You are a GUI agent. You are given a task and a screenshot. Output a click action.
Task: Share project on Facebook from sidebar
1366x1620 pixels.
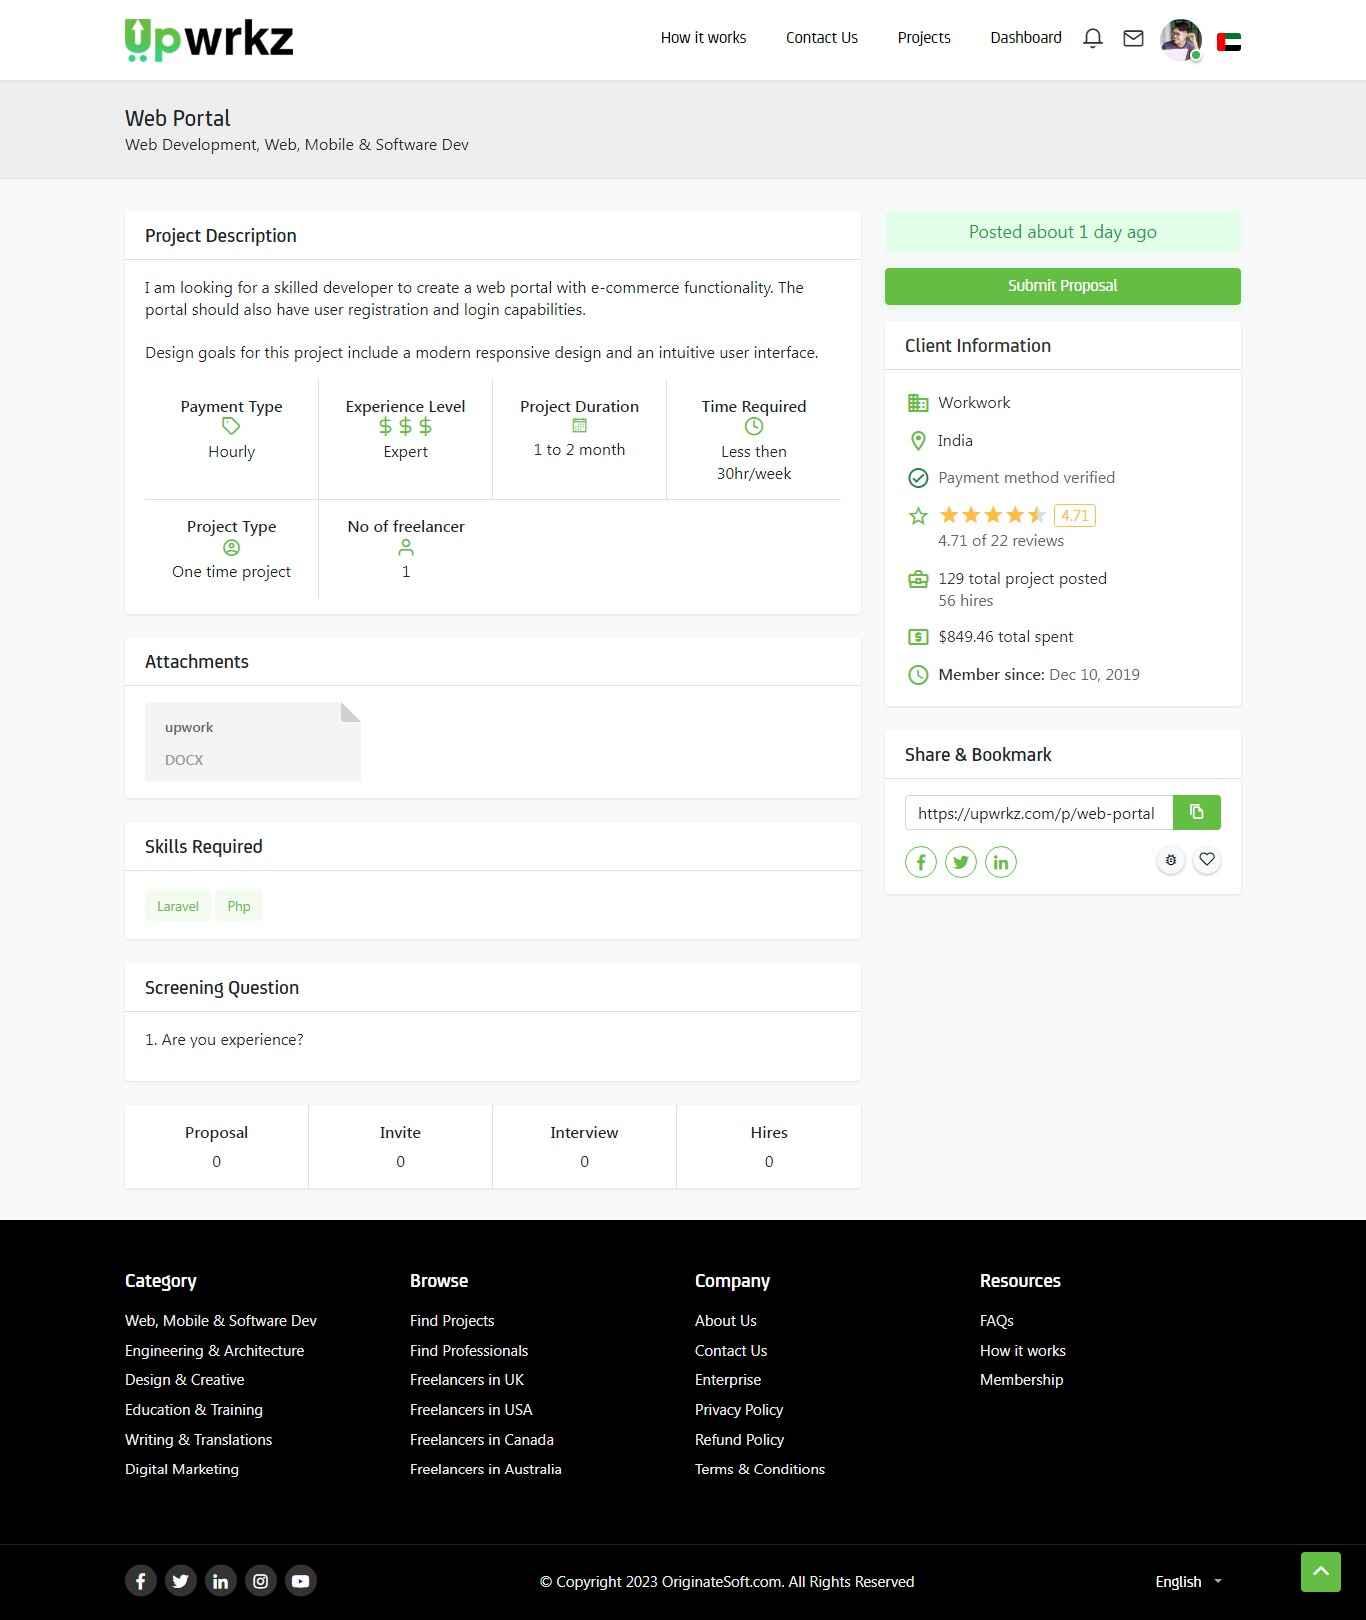tap(920, 862)
